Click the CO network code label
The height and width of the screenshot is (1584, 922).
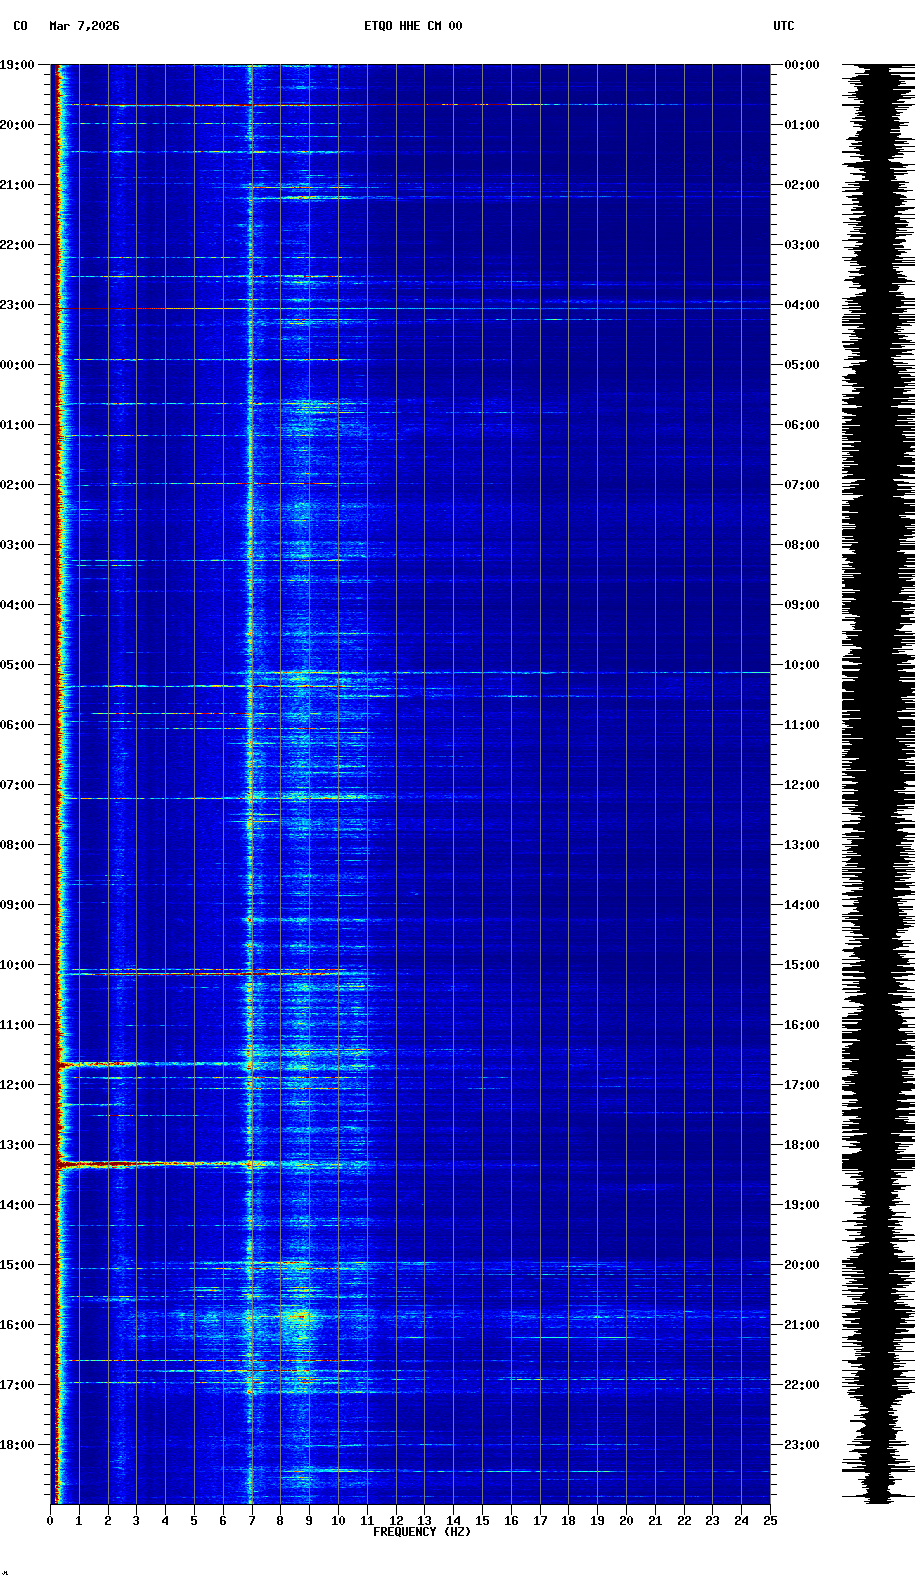[20, 26]
